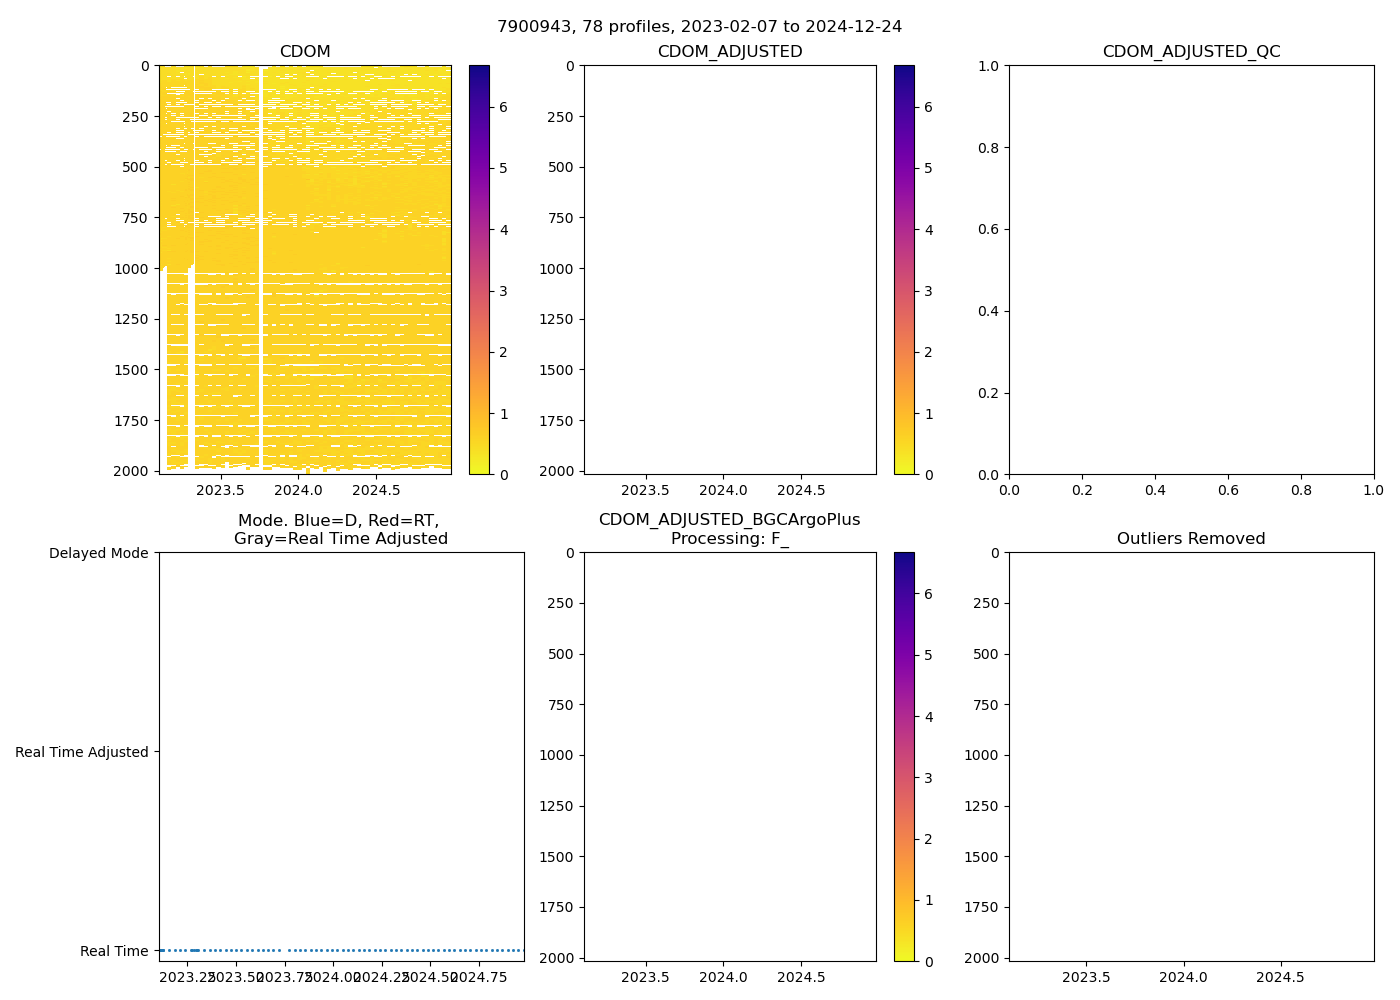Viewport: 1400px width, 1000px height.
Task: Click the 'Real Time' axis label
Action: click(x=114, y=951)
